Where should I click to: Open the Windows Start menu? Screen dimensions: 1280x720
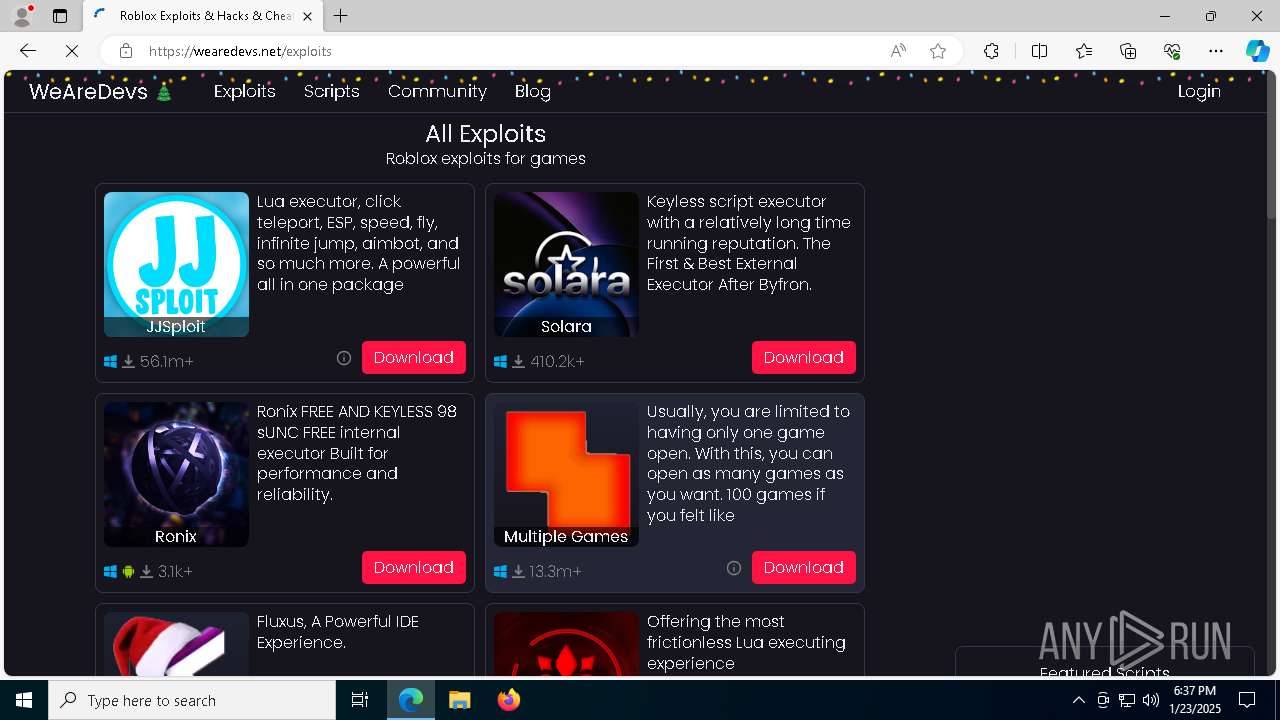click(24, 700)
